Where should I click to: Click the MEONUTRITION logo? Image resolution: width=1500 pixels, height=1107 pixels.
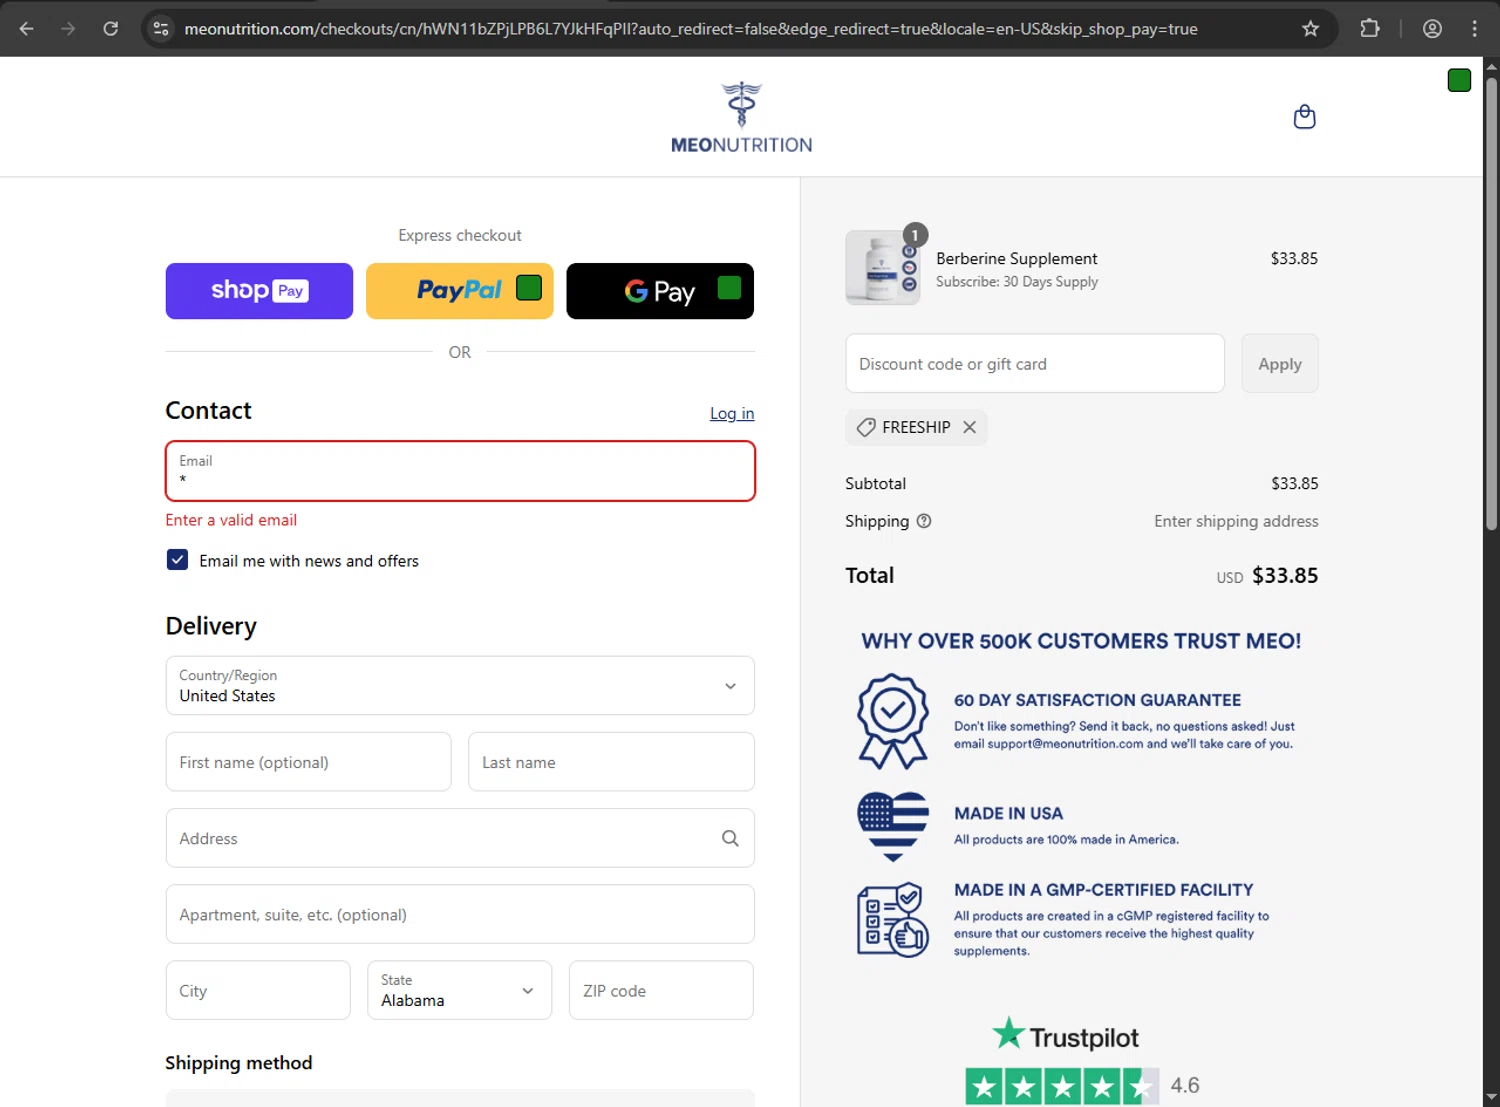pos(741,118)
